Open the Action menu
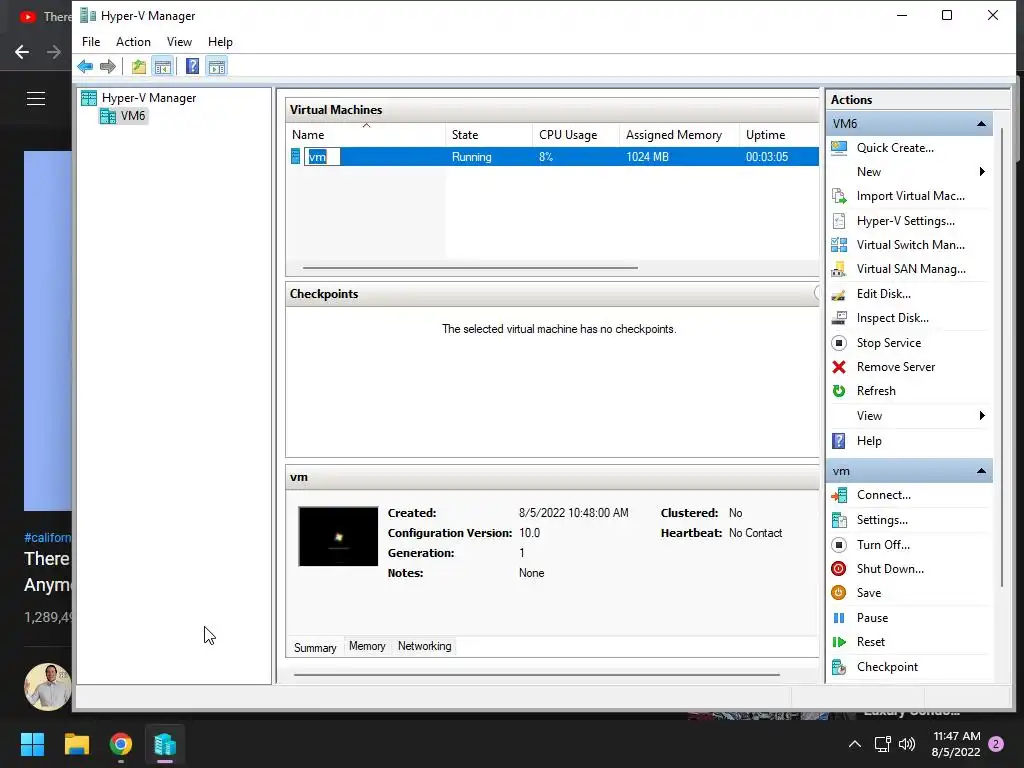The height and width of the screenshot is (768, 1024). click(133, 42)
